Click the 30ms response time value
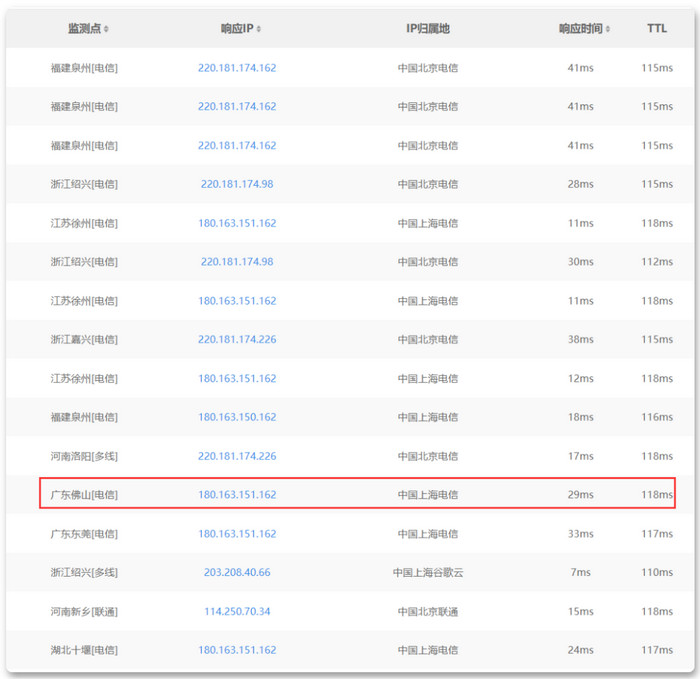The width and height of the screenshot is (700, 679). pyautogui.click(x=580, y=262)
